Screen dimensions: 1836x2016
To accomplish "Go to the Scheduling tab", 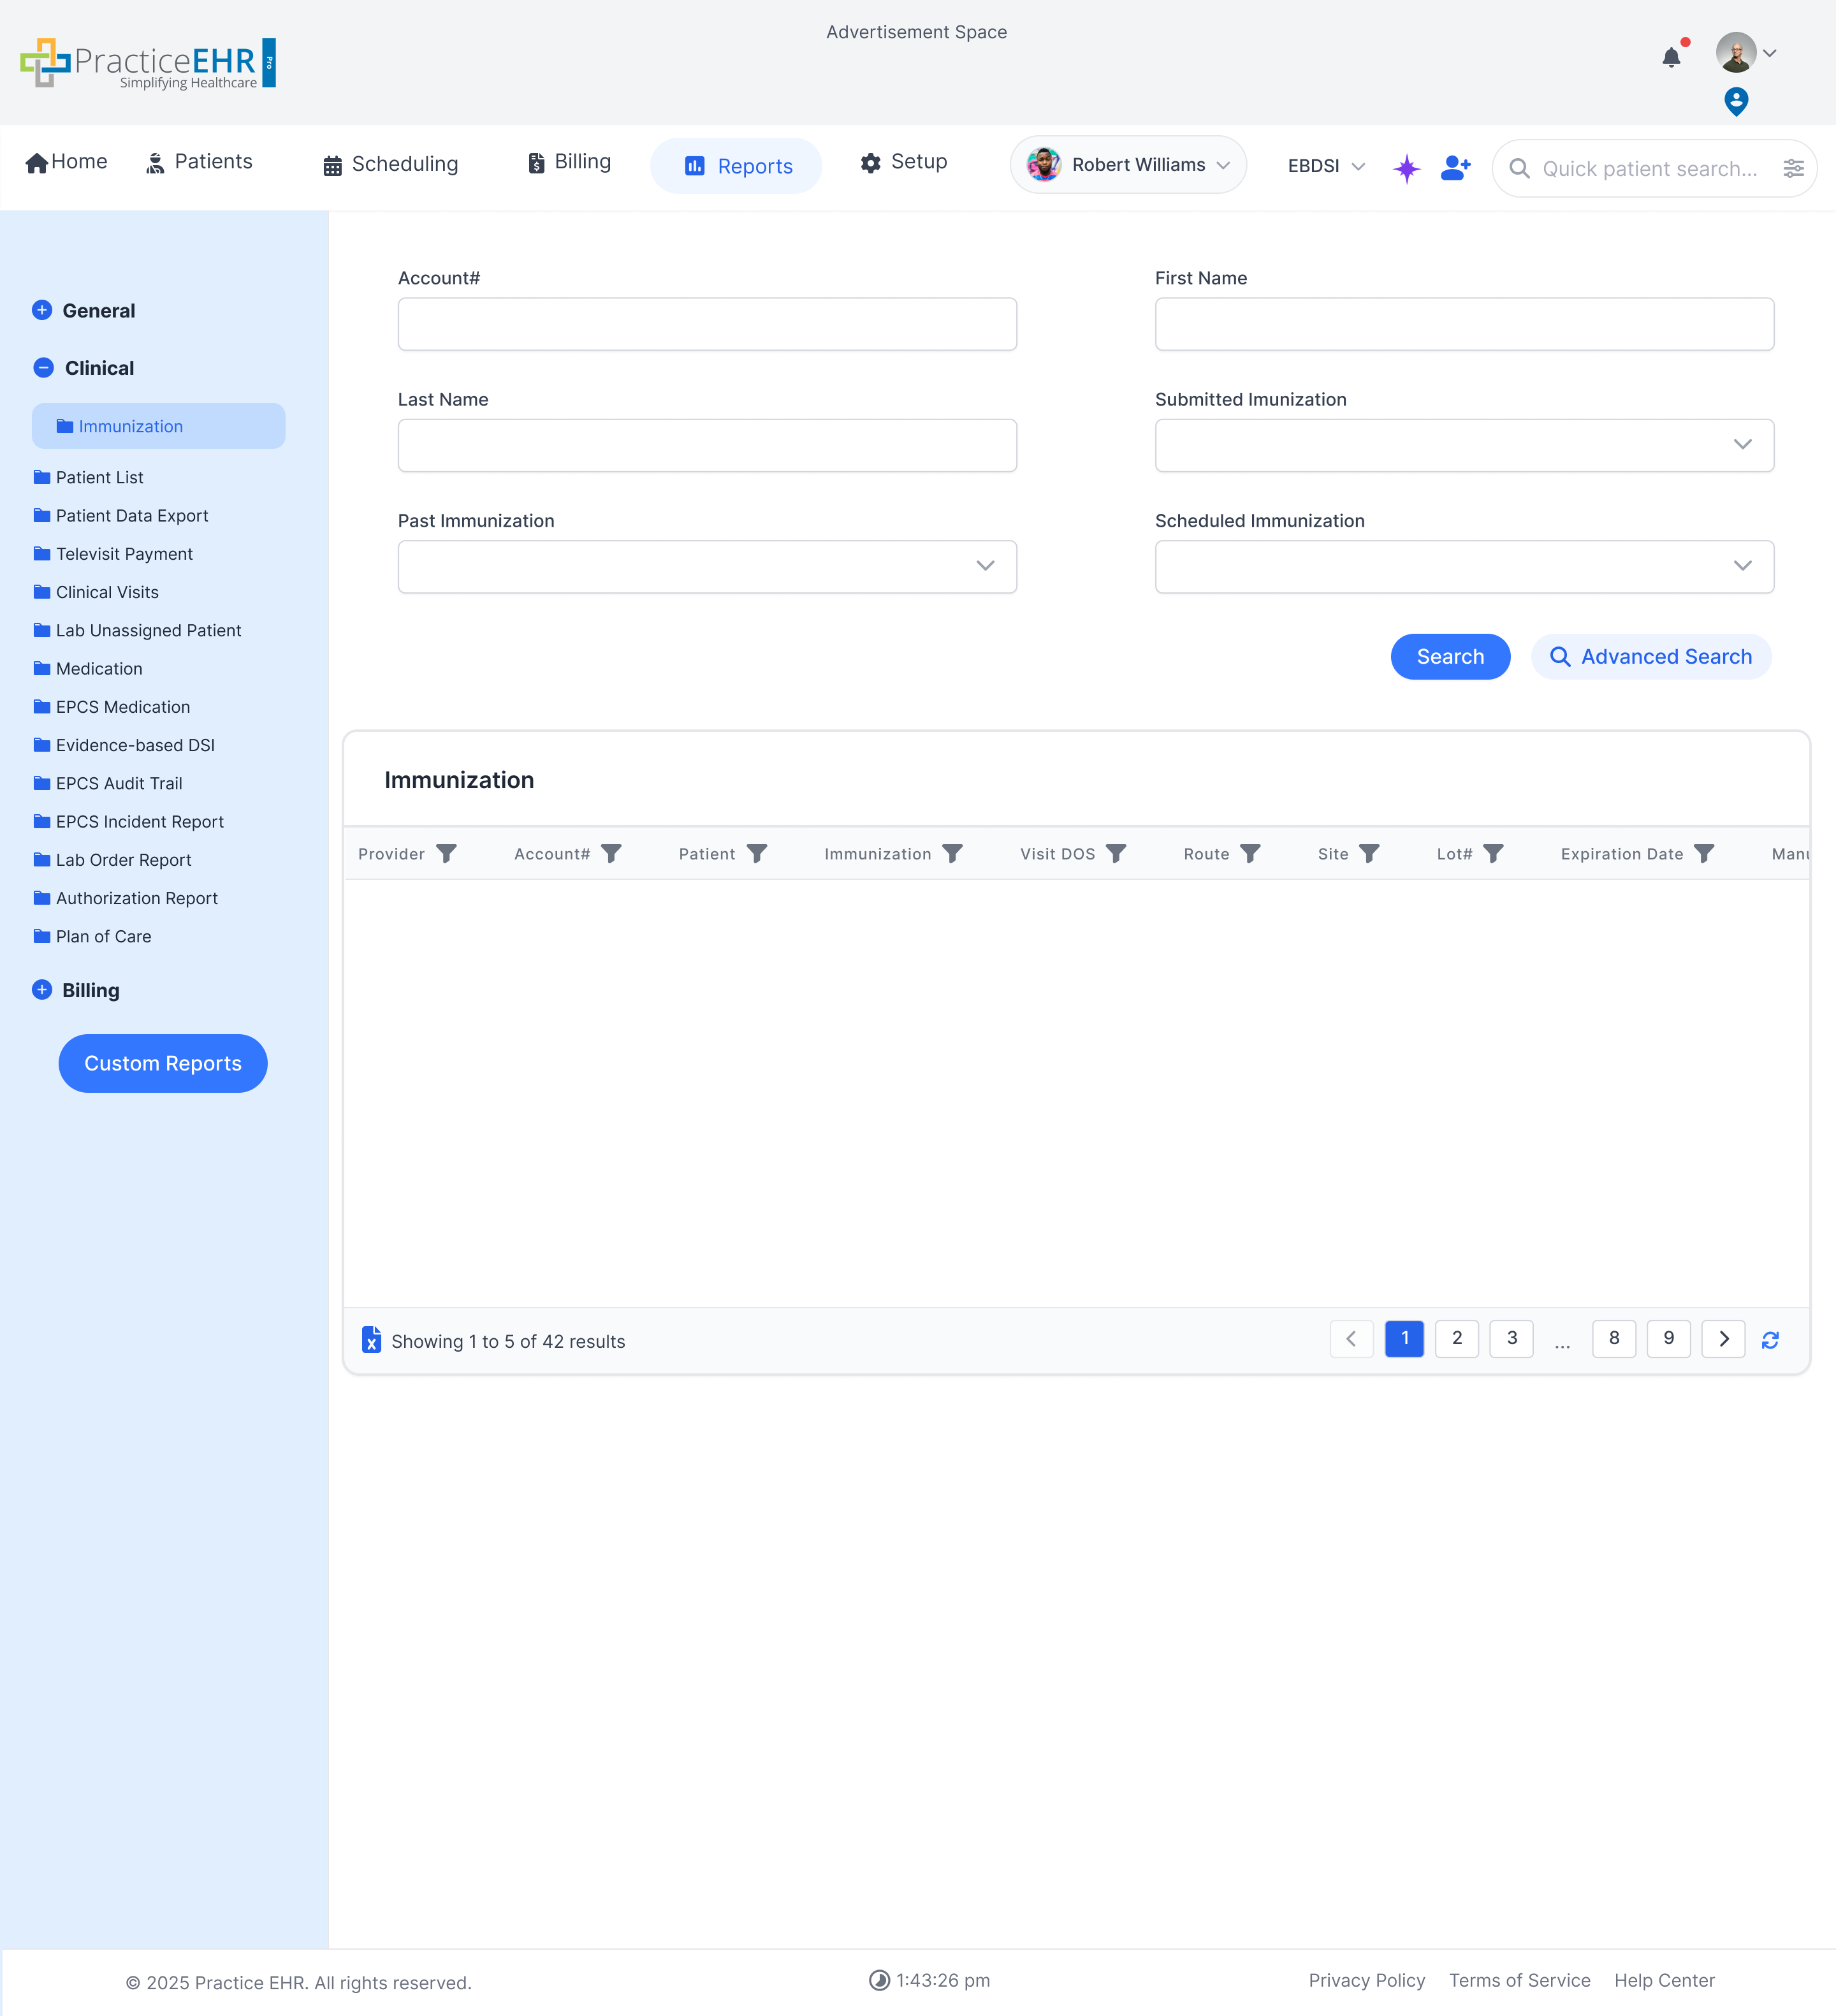I will click(x=390, y=164).
